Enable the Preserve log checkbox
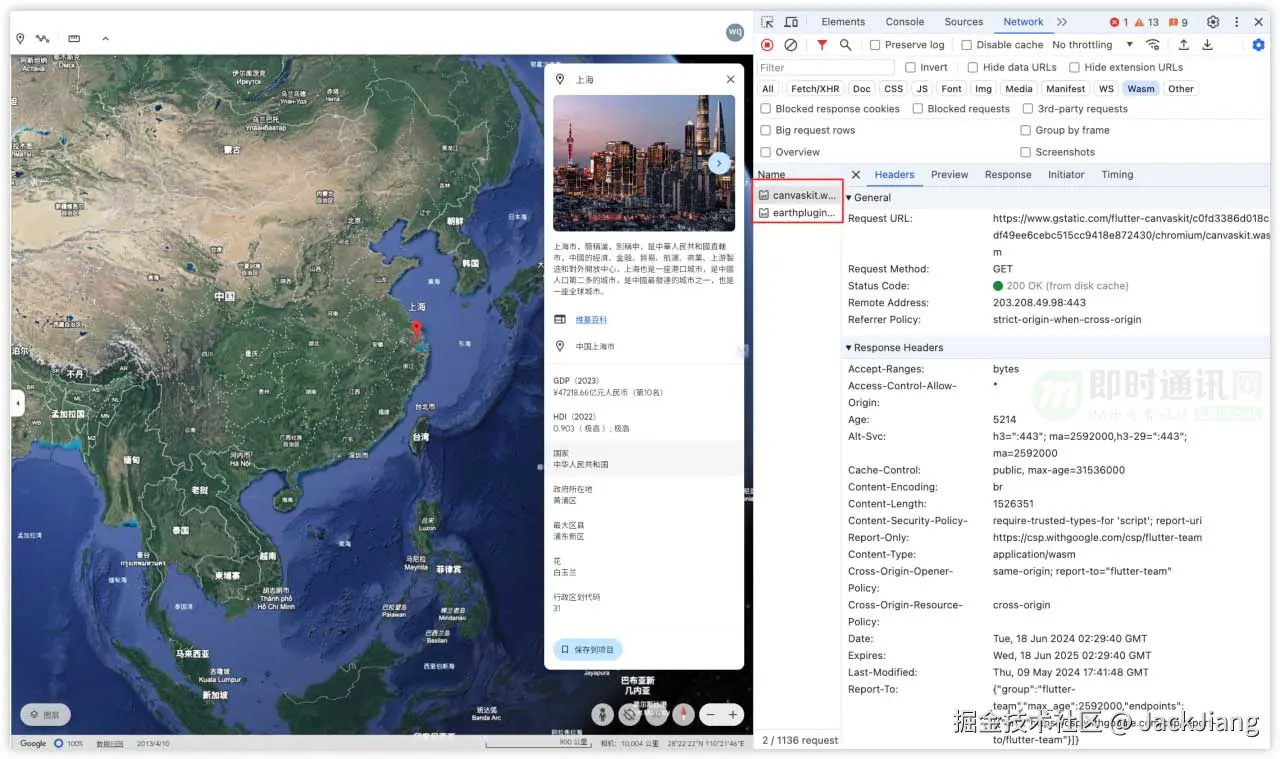This screenshot has width=1280, height=759. pos(875,45)
